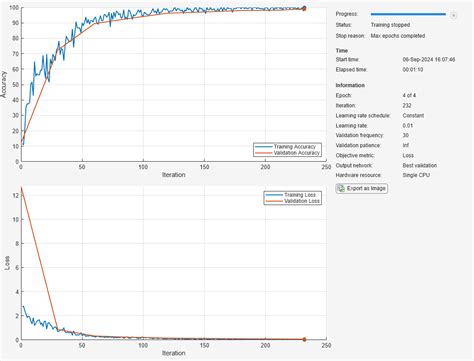
Task: Select the Training Accuracy legend entry
Action: click(x=287, y=147)
